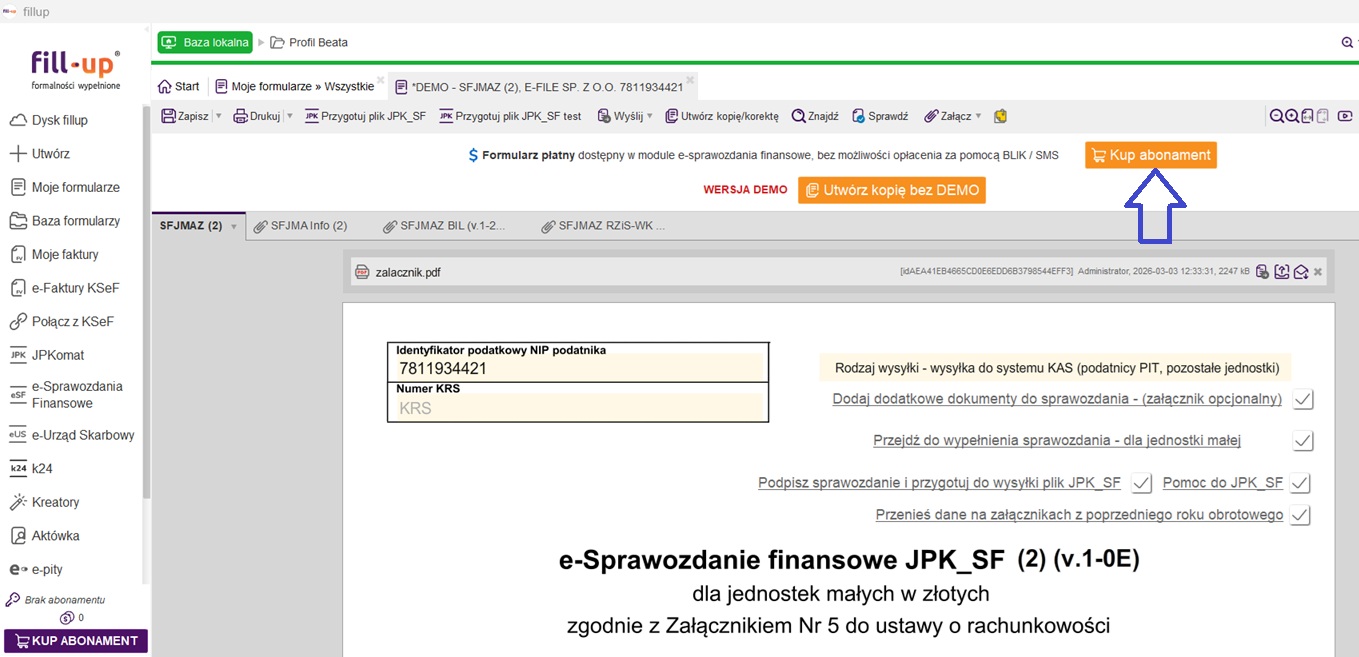Click Utwórz kopię bez DEMO button
The width and height of the screenshot is (1359, 657).
[x=891, y=190]
